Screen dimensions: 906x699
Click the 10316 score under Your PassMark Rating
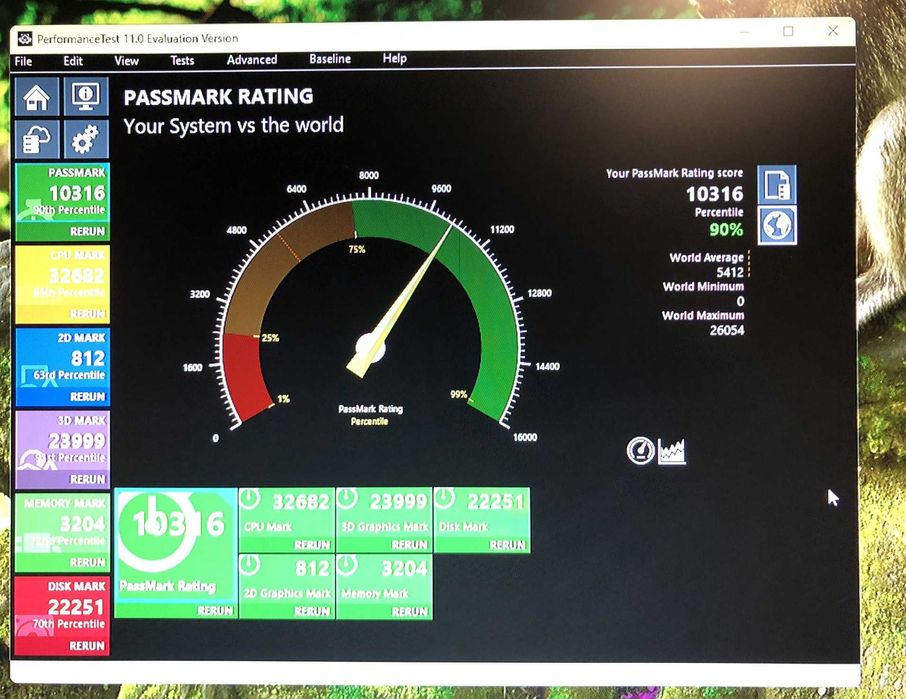[715, 194]
